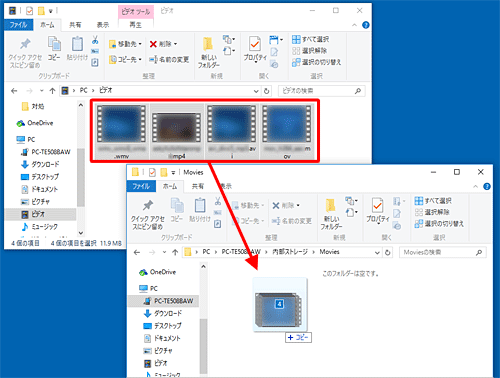Select Desktop in Video window sidebar
Image resolution: width=500 pixels, height=378 pixels.
click(x=40, y=177)
